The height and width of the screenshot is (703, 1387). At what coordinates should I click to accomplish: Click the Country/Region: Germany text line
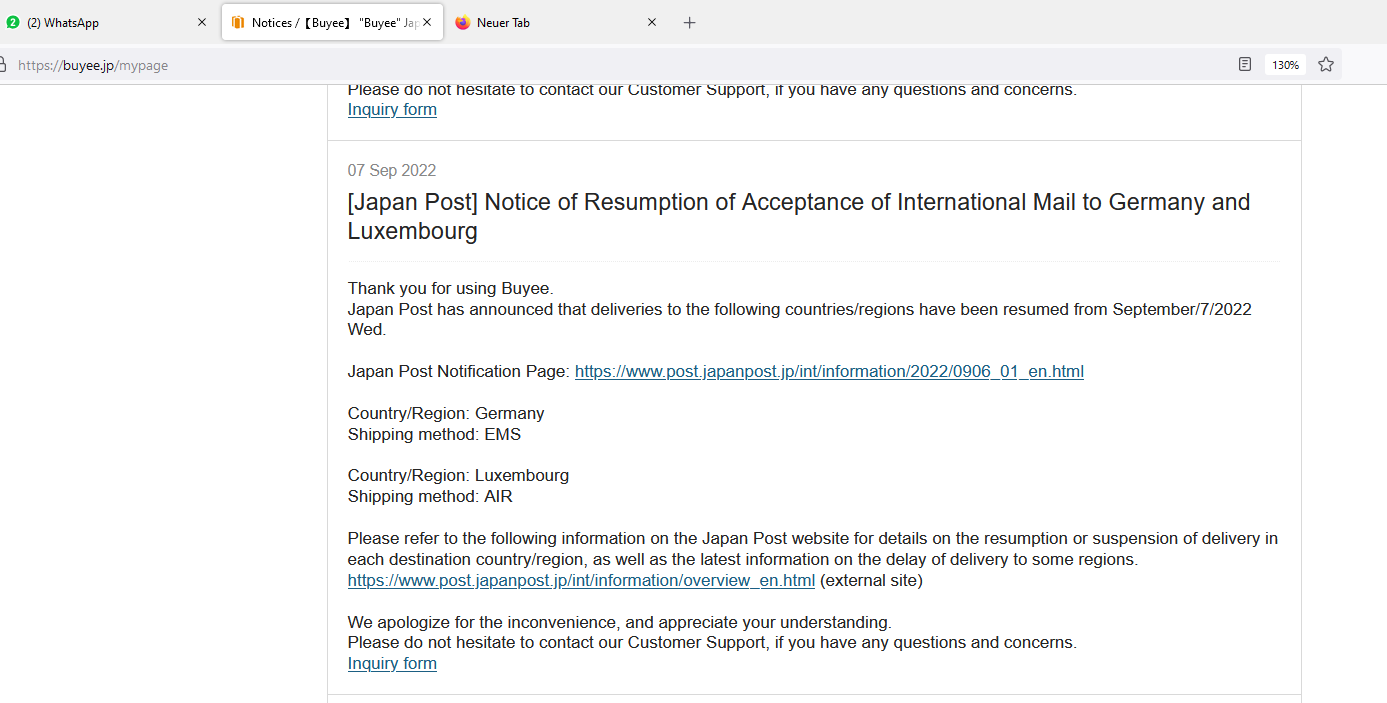pyautogui.click(x=446, y=414)
